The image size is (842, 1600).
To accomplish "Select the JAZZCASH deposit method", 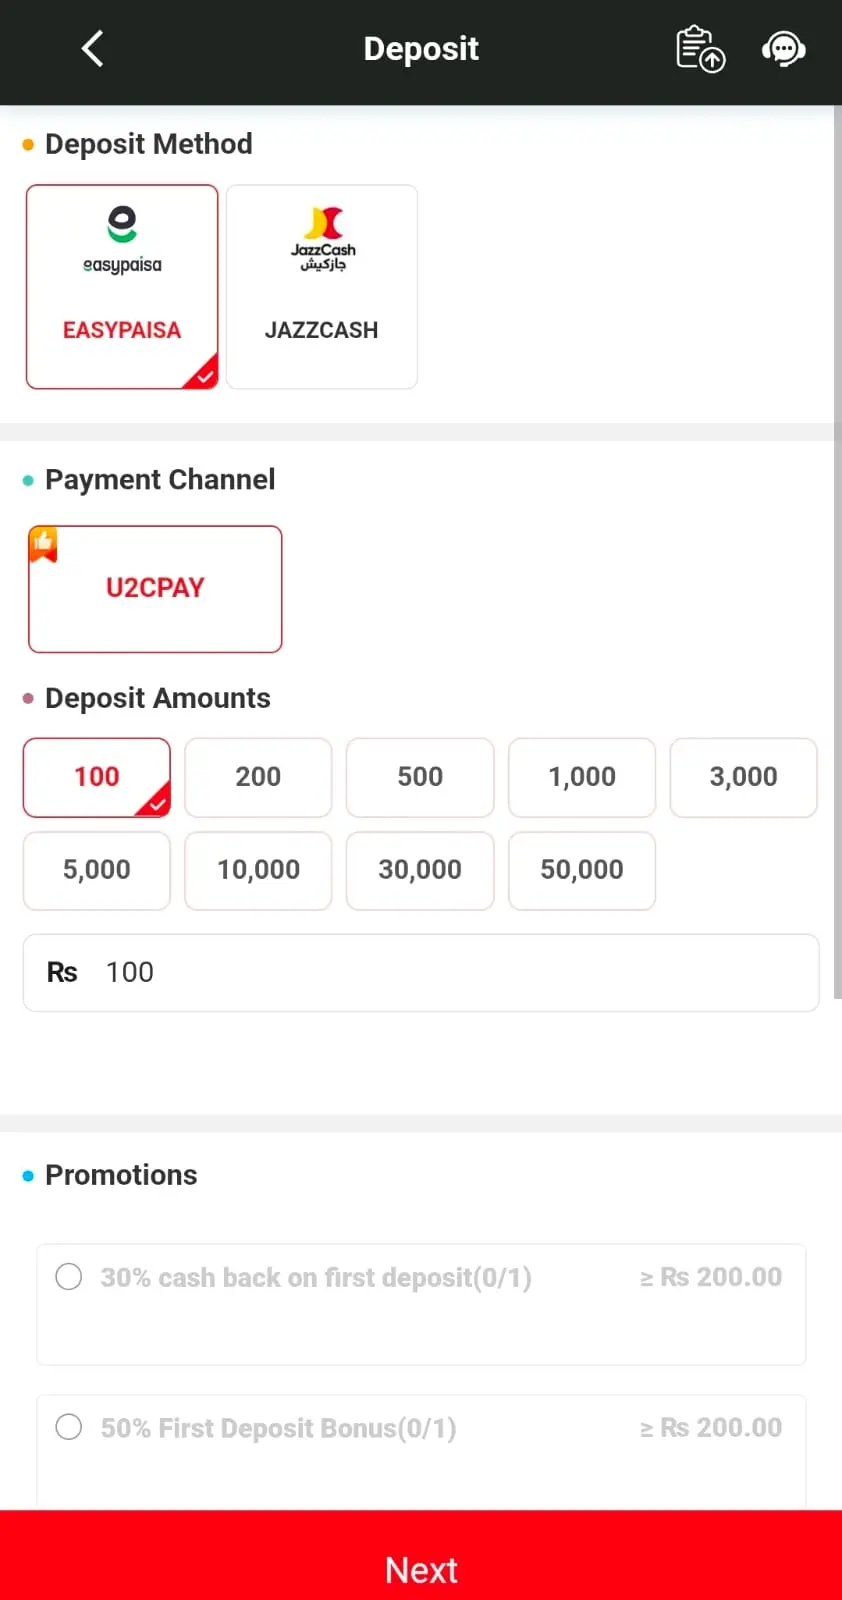I will [x=322, y=287].
